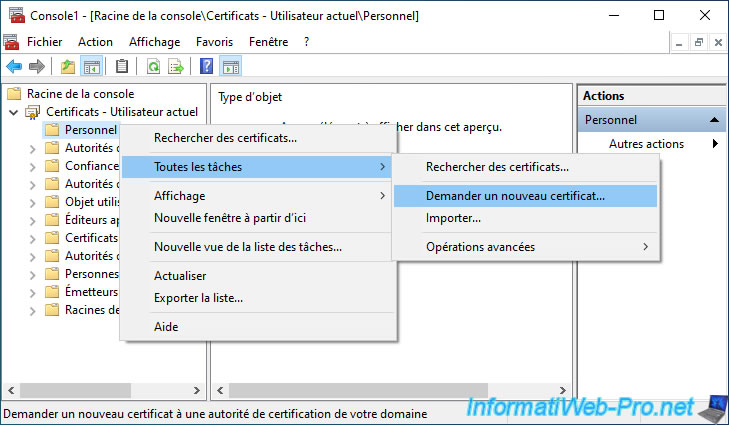The width and height of the screenshot is (729, 425).
Task: Collapse the Certificats - Utilisateur actuel node
Action: (14, 112)
